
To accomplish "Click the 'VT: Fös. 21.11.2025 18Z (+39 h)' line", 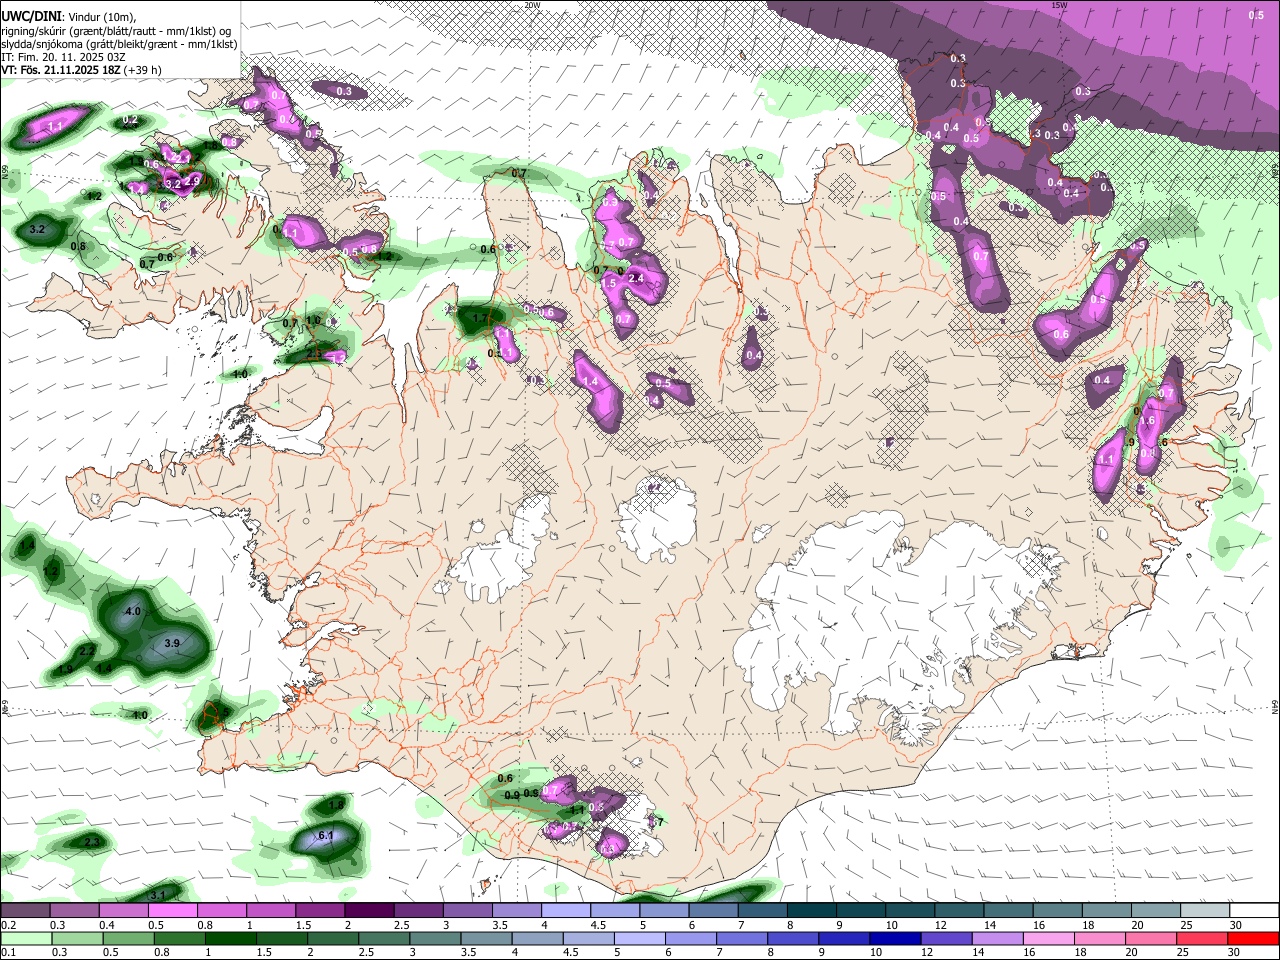I will (81, 70).
